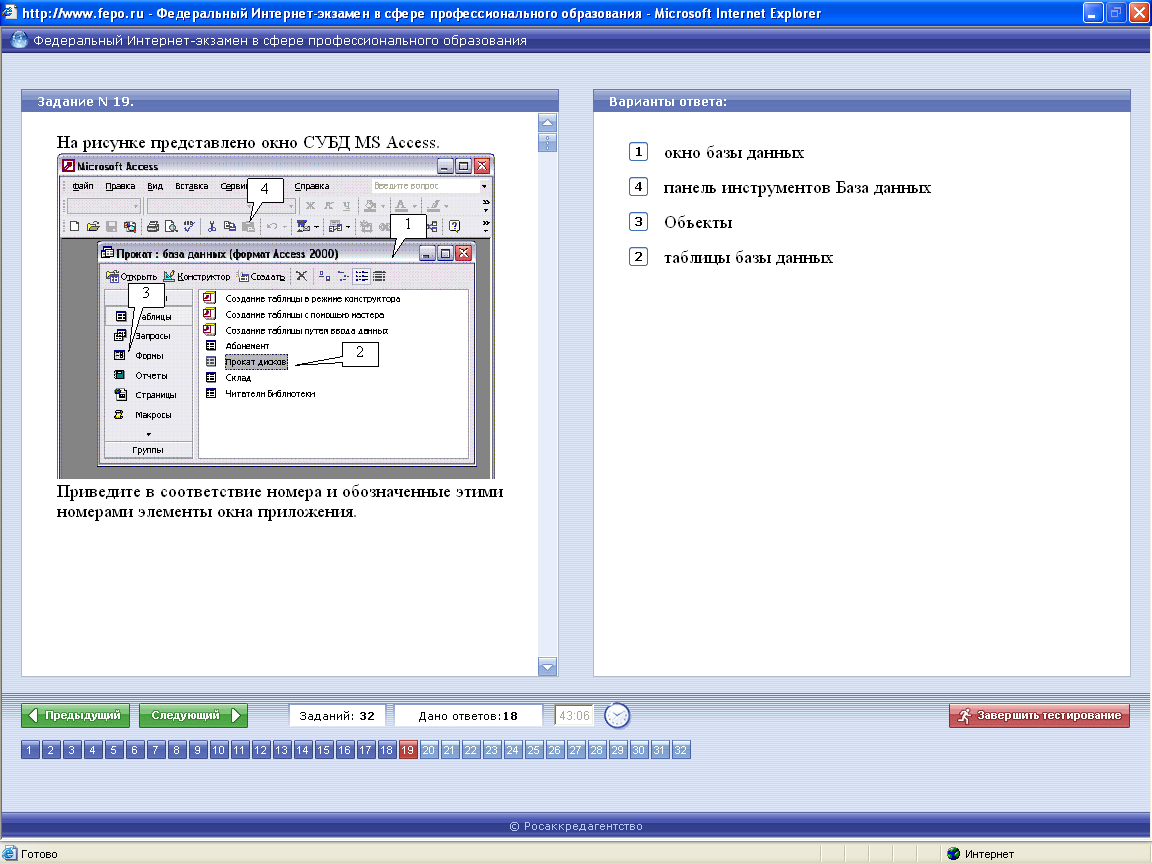This screenshot has width=1152, height=864.
Task: Click the Copy icon in Access toolbar
Action: (x=230, y=226)
